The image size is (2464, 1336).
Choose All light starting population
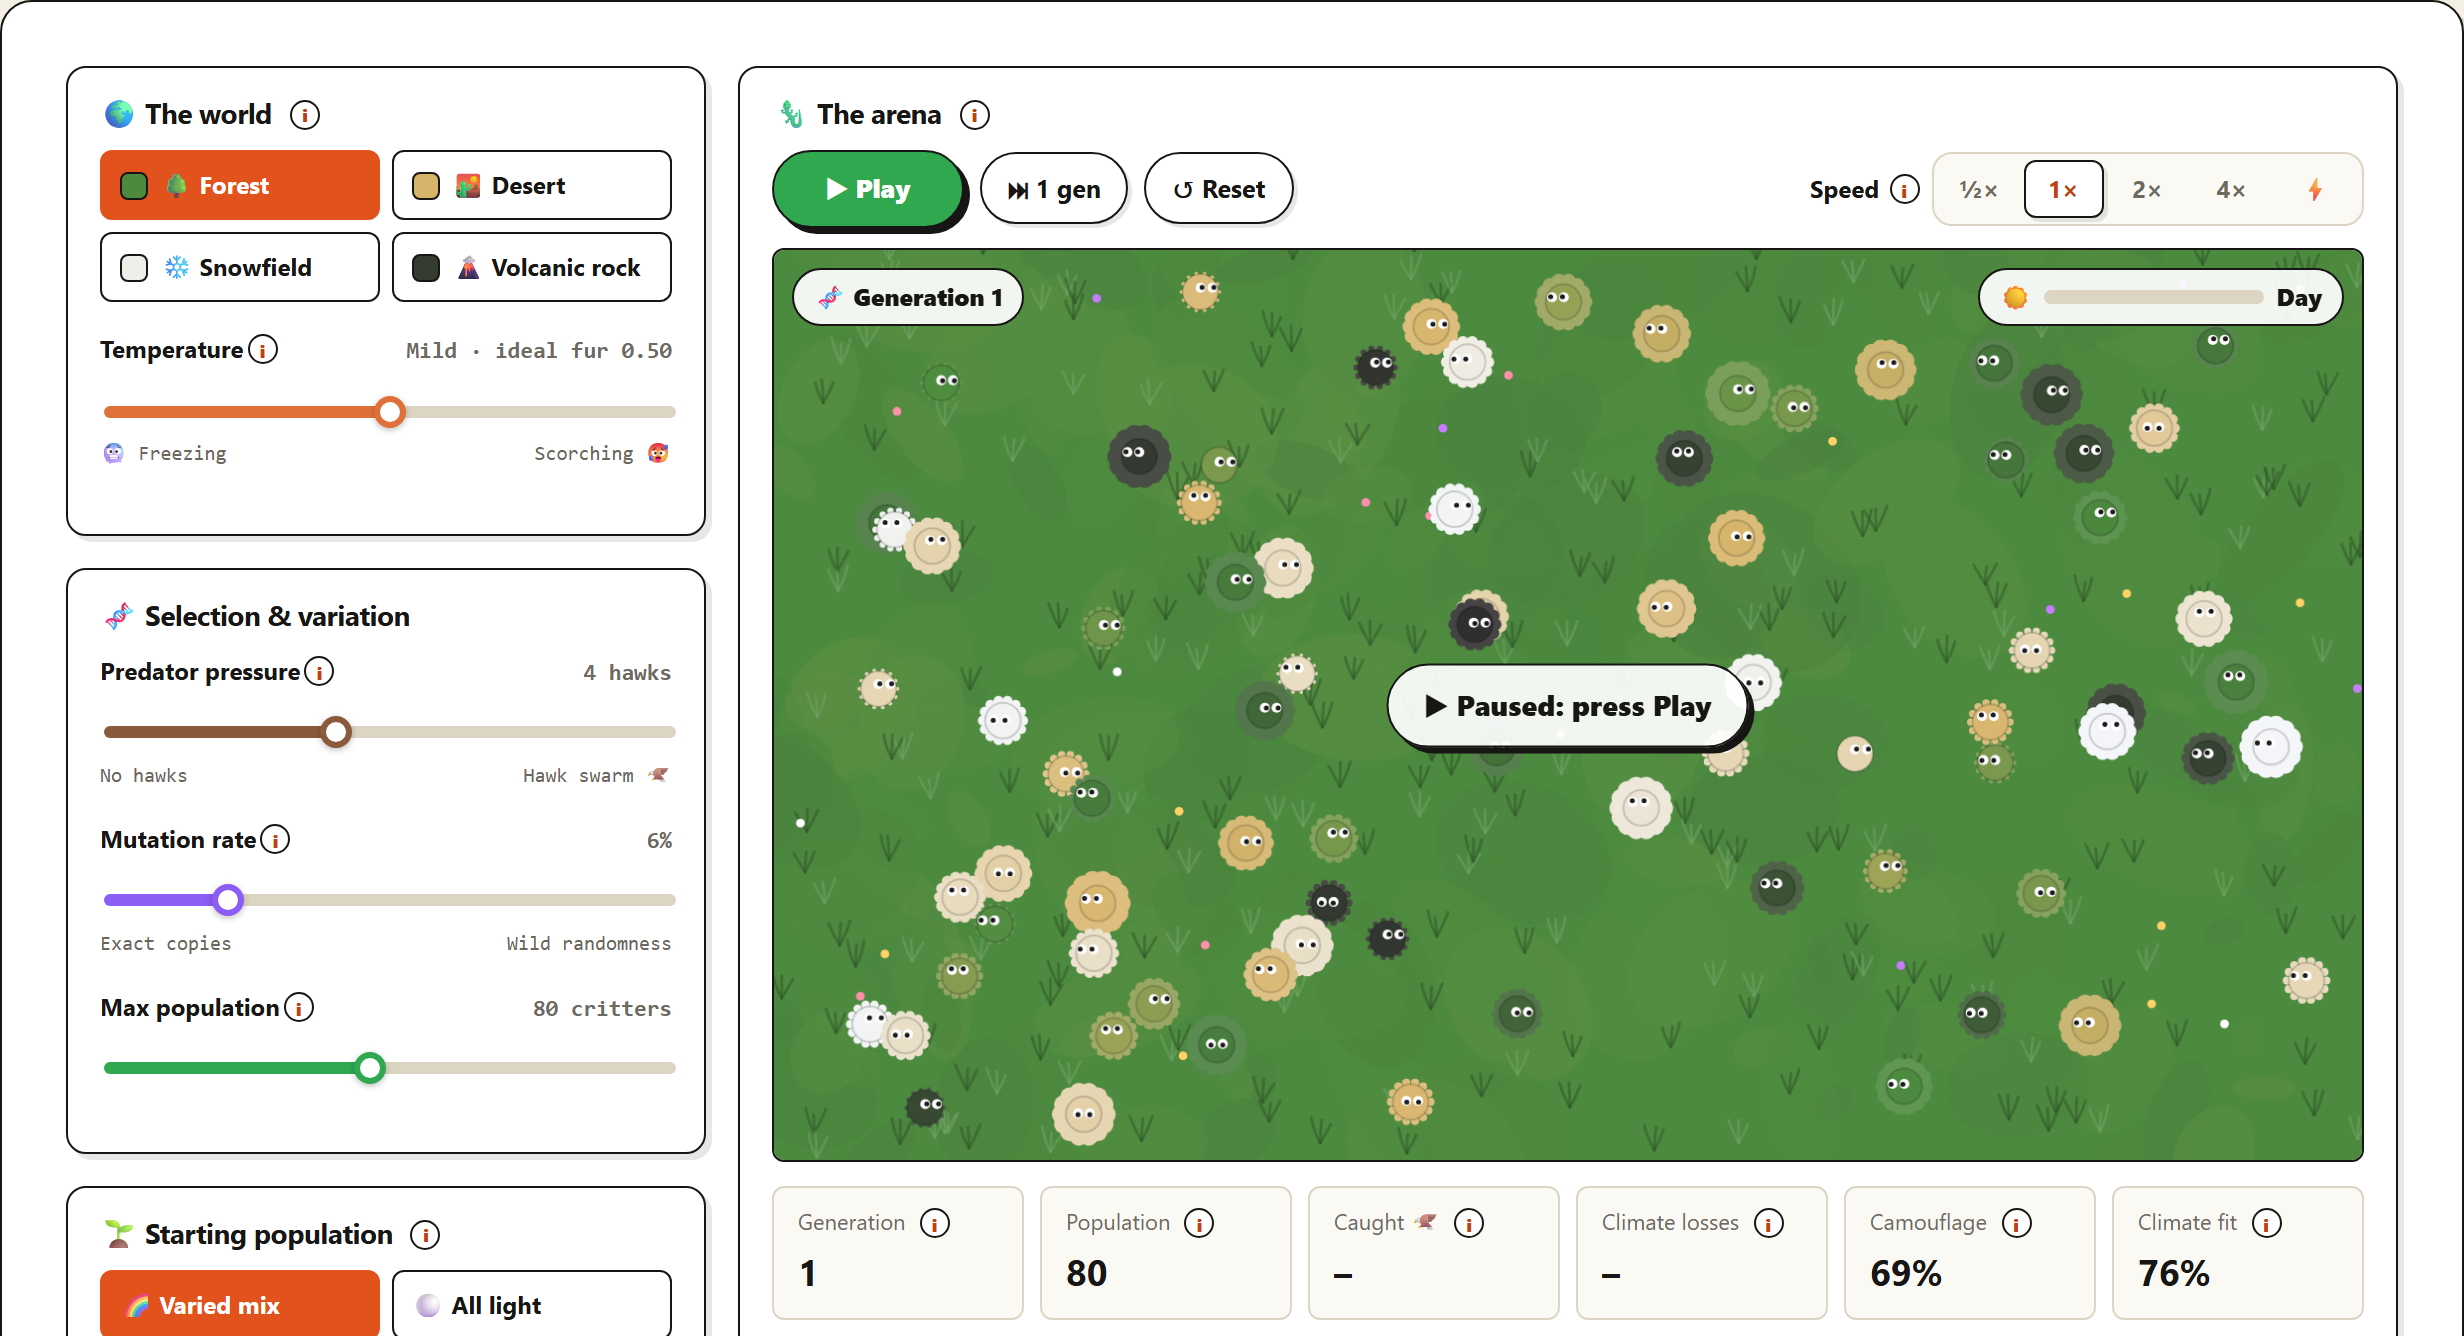[x=532, y=1304]
